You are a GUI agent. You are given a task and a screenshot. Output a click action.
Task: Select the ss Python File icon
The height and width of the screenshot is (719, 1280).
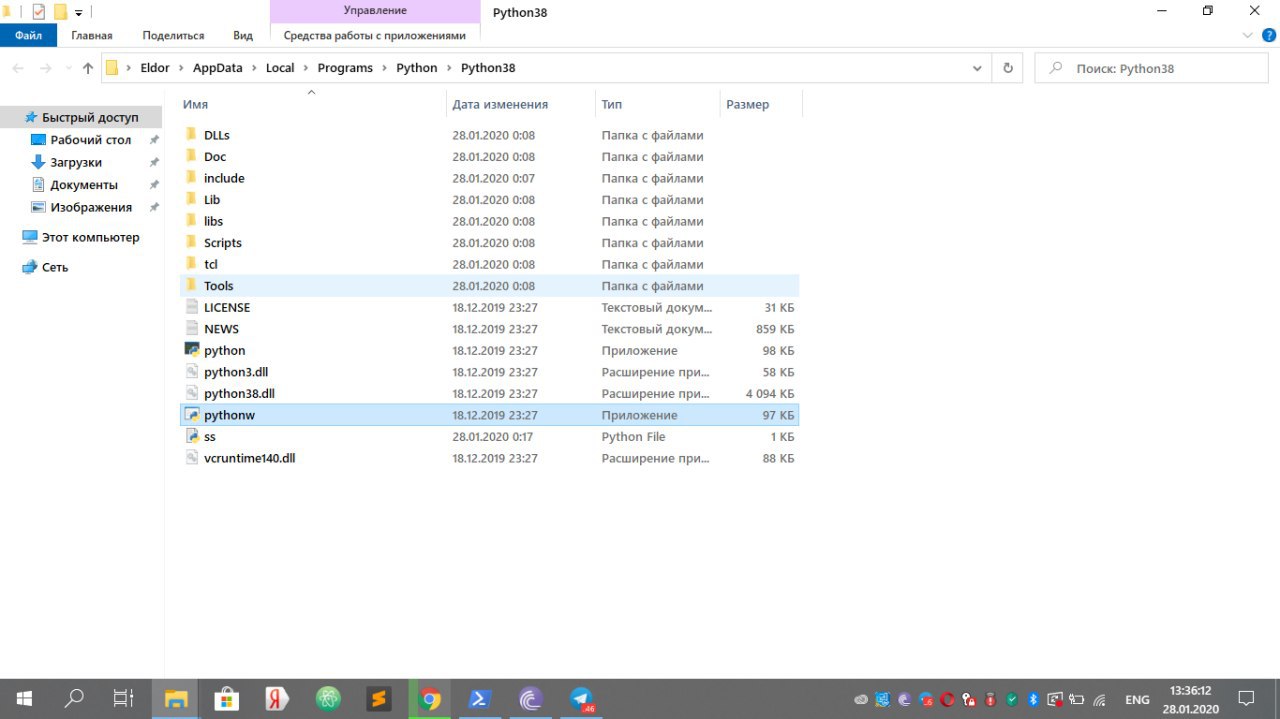(192, 436)
